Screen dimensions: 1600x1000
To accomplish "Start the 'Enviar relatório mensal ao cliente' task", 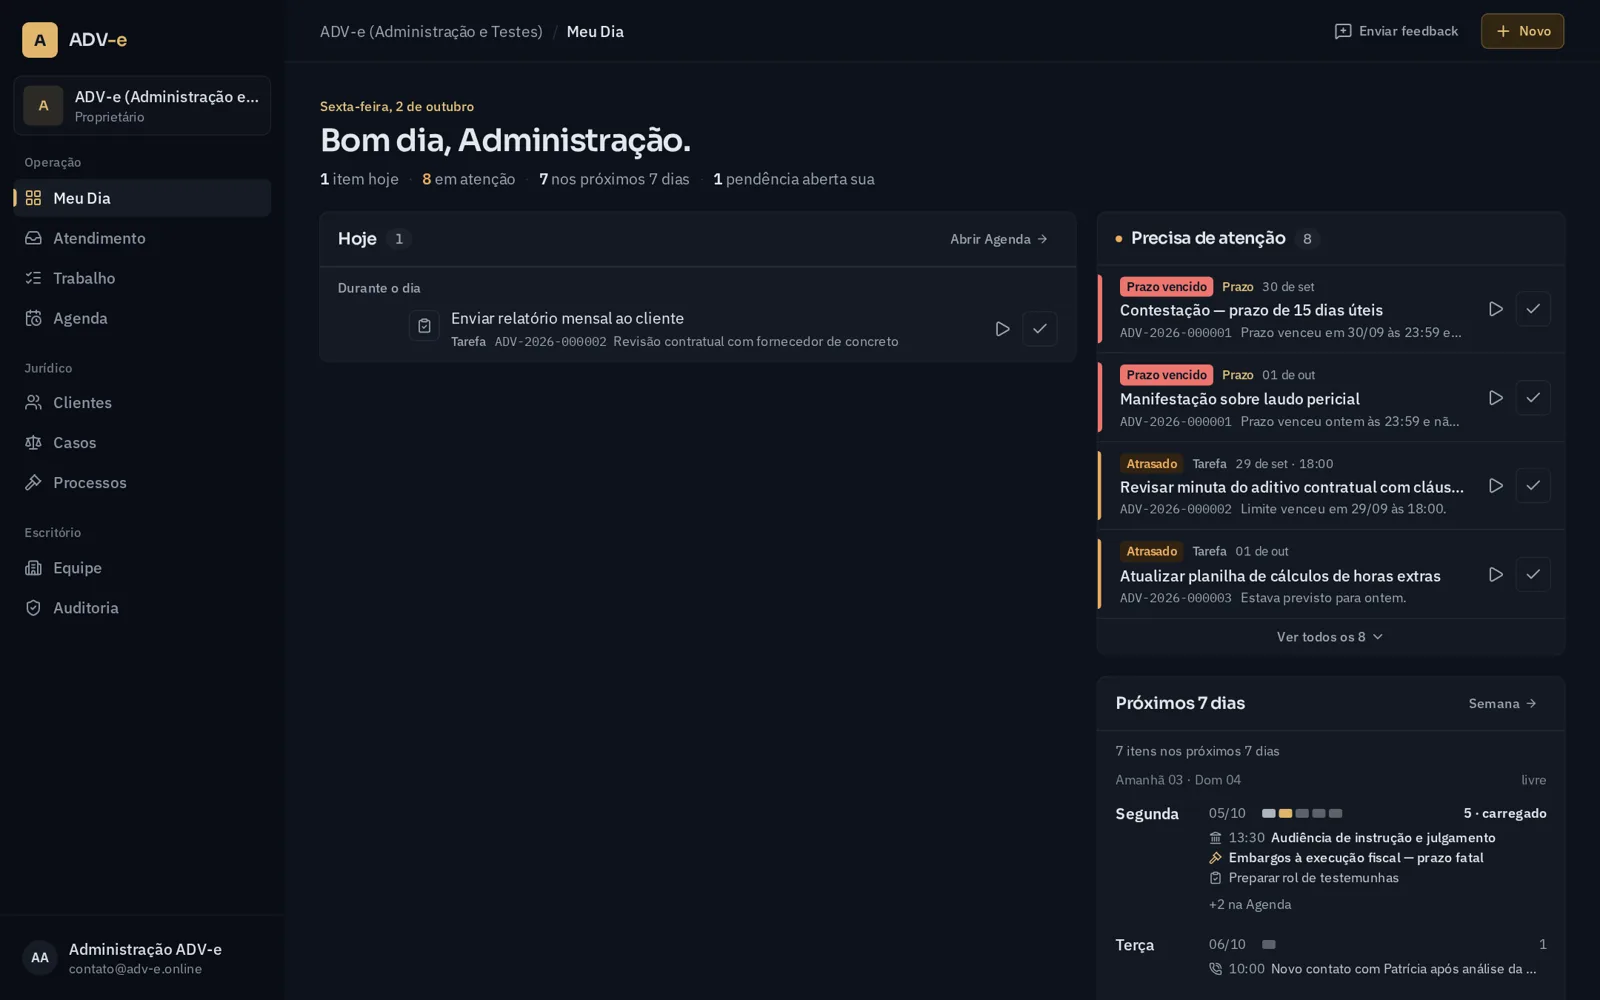I will [1002, 329].
